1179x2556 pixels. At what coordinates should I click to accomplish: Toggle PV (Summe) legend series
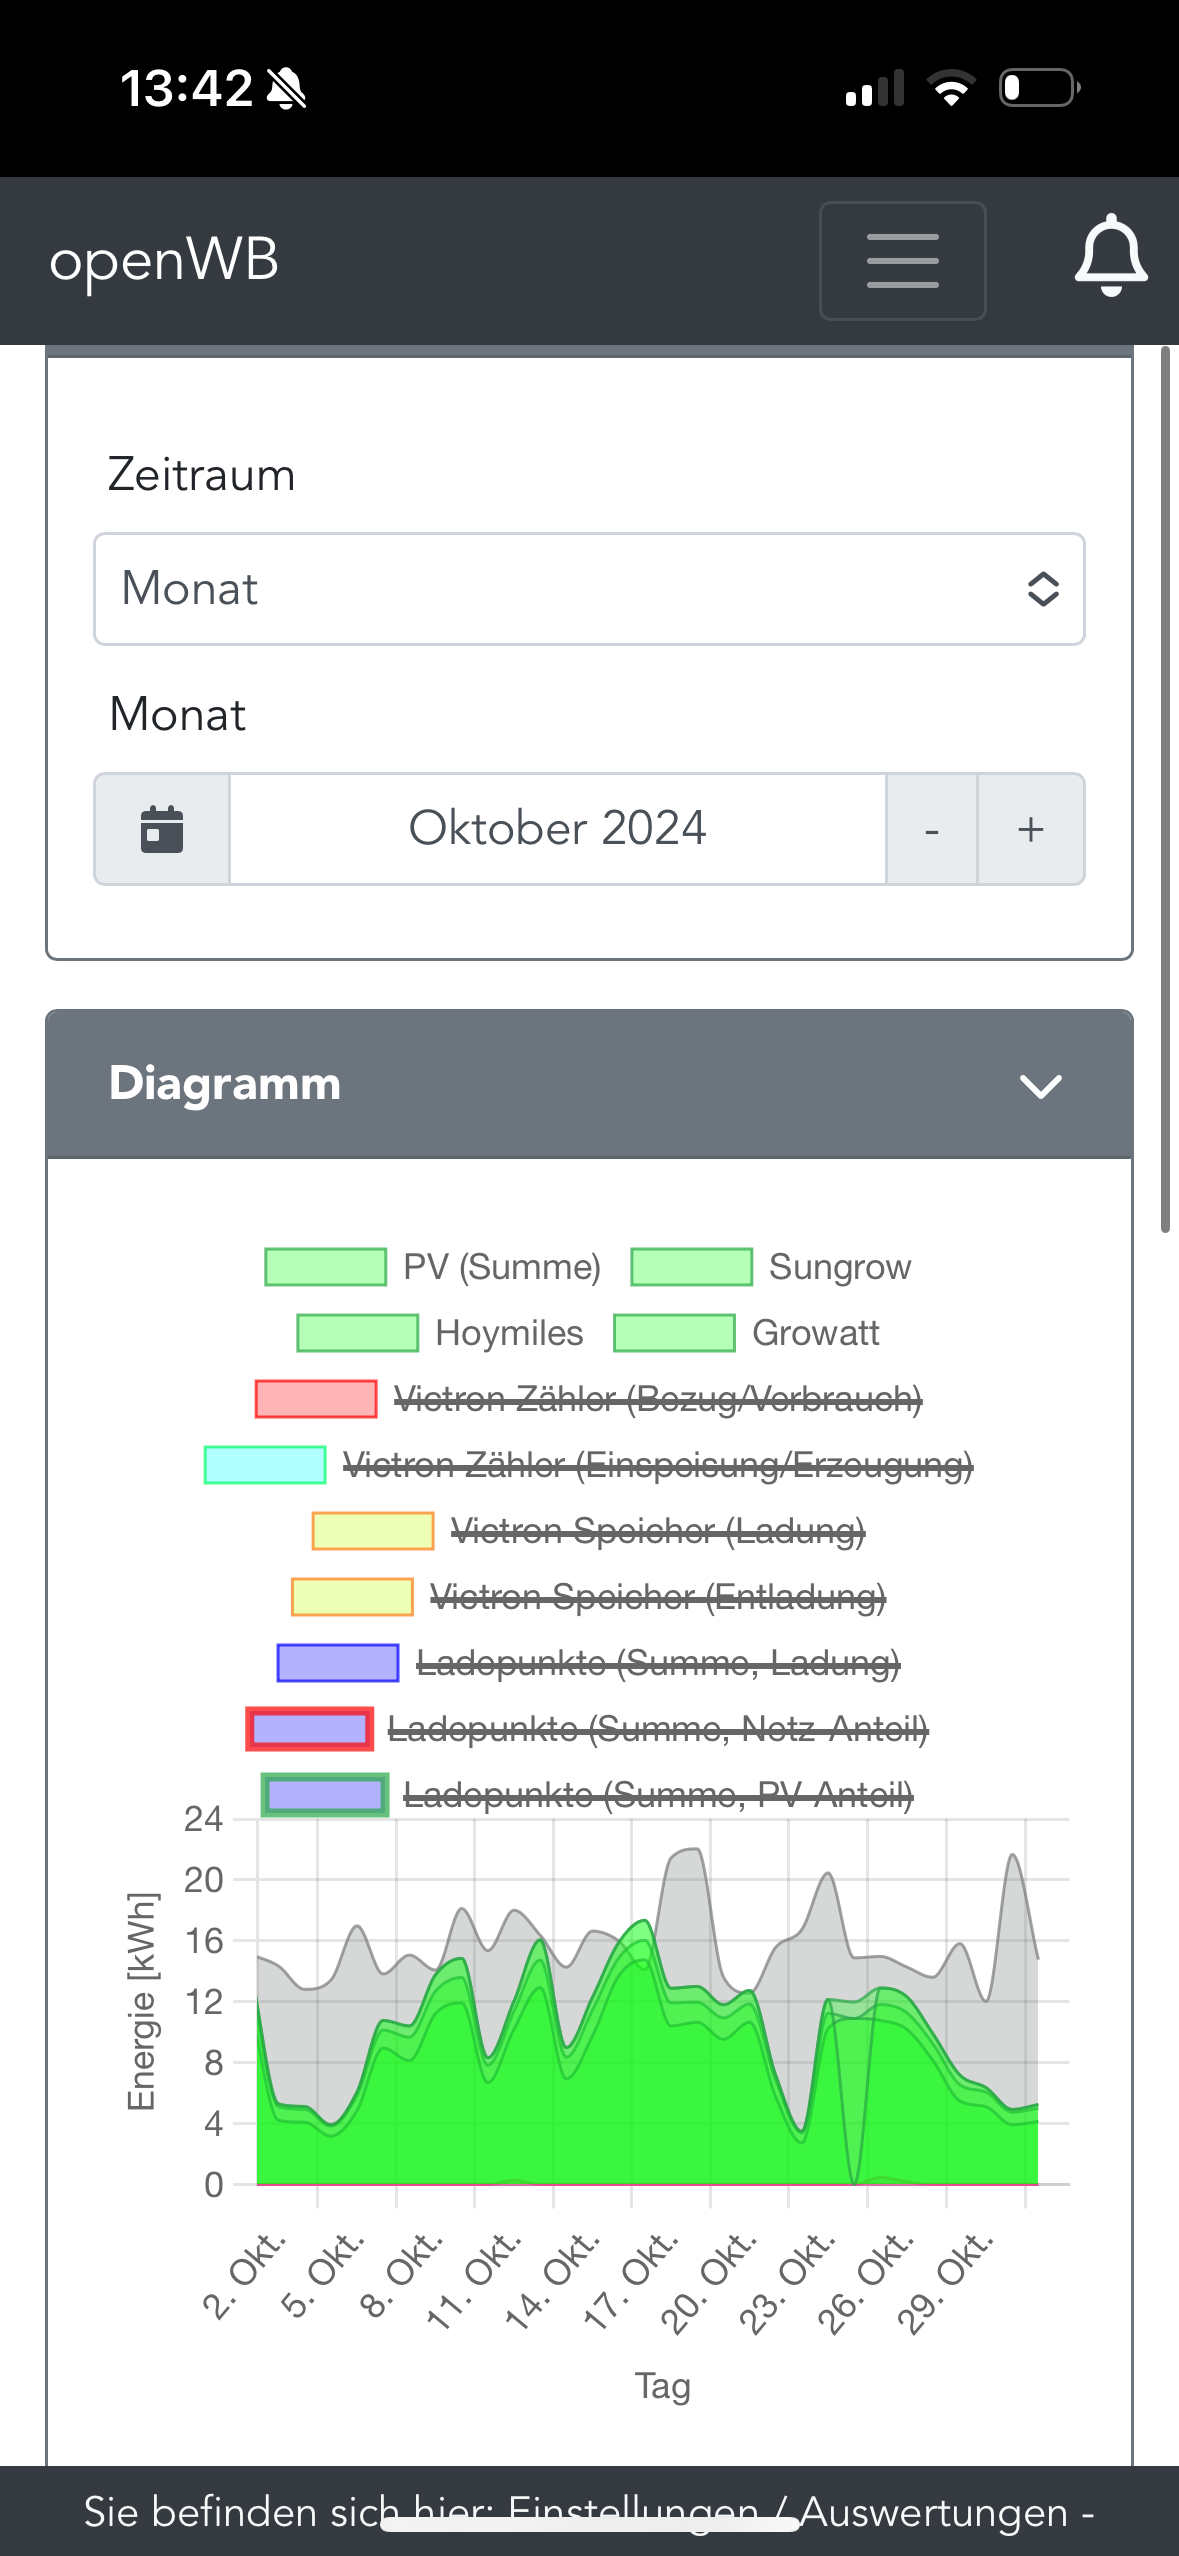tap(432, 1267)
